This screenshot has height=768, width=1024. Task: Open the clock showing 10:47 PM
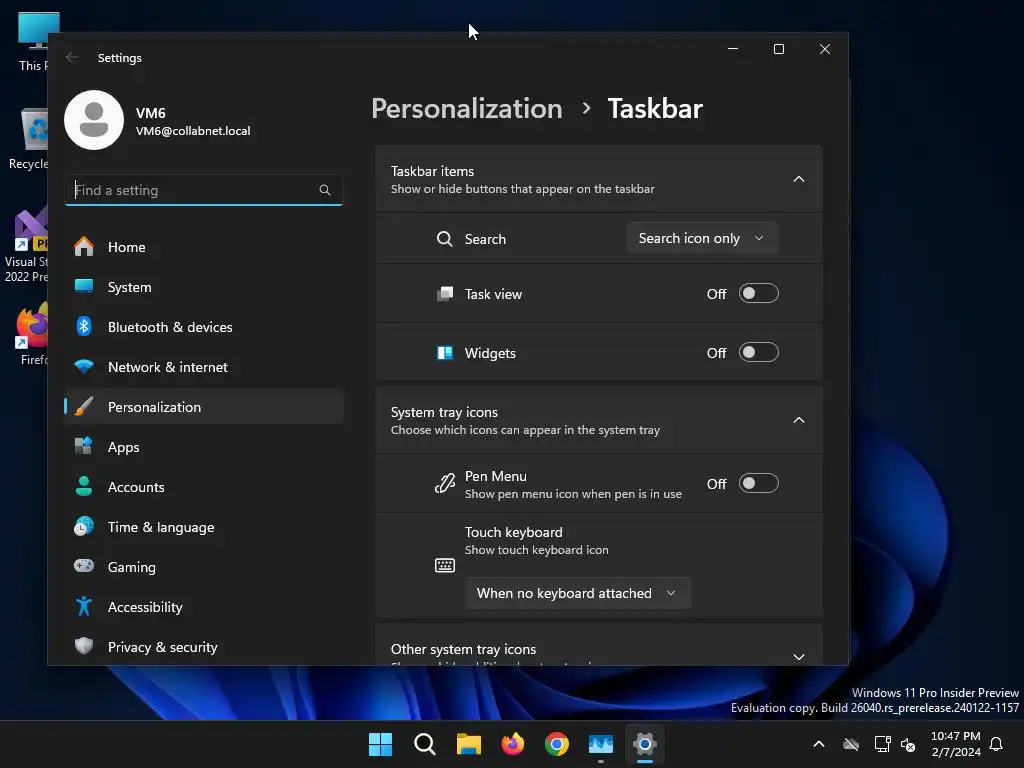coord(955,744)
